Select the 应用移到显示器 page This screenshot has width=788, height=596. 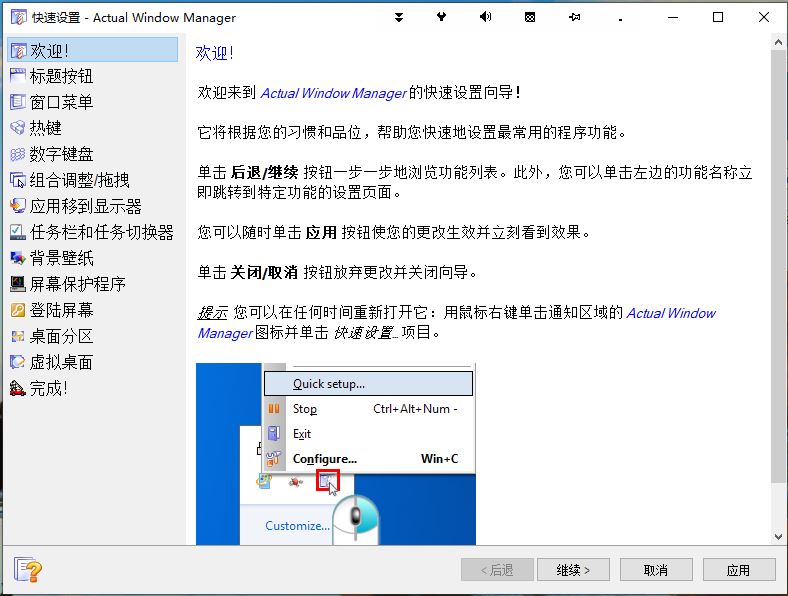[x=85, y=206]
